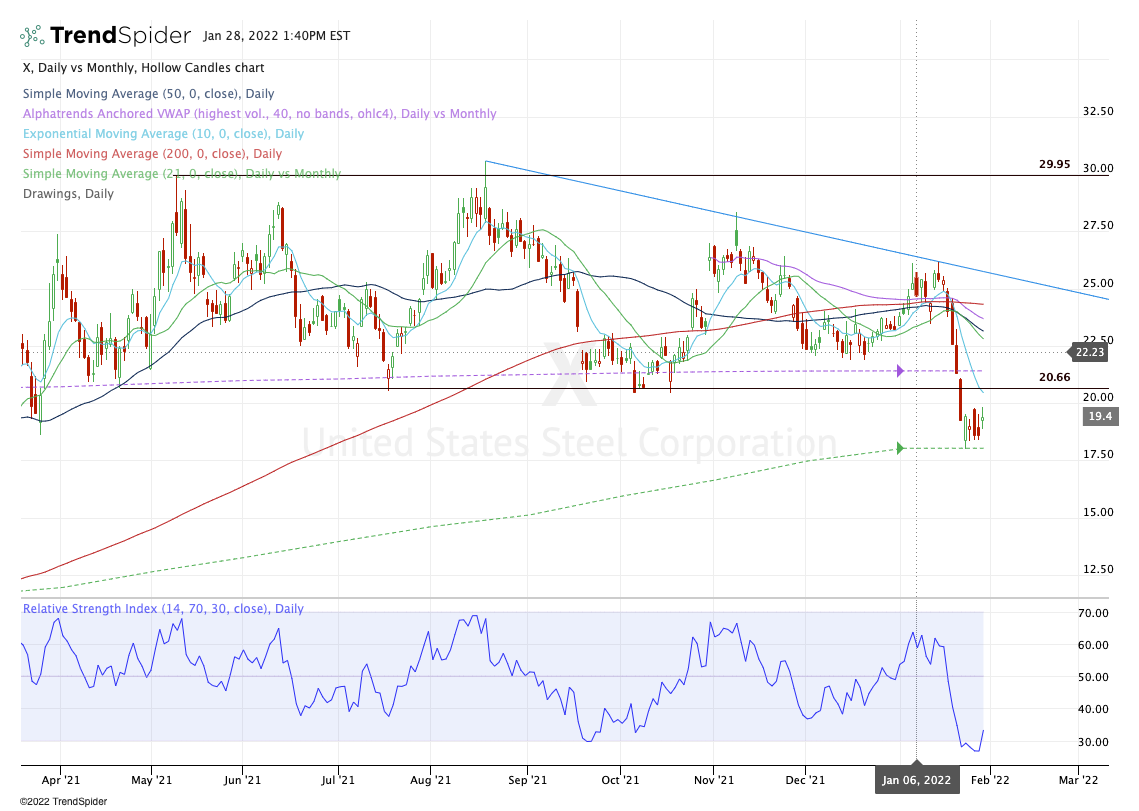Open the Drawings, Daily legend entry
The image size is (1139, 811).
click(x=67, y=193)
